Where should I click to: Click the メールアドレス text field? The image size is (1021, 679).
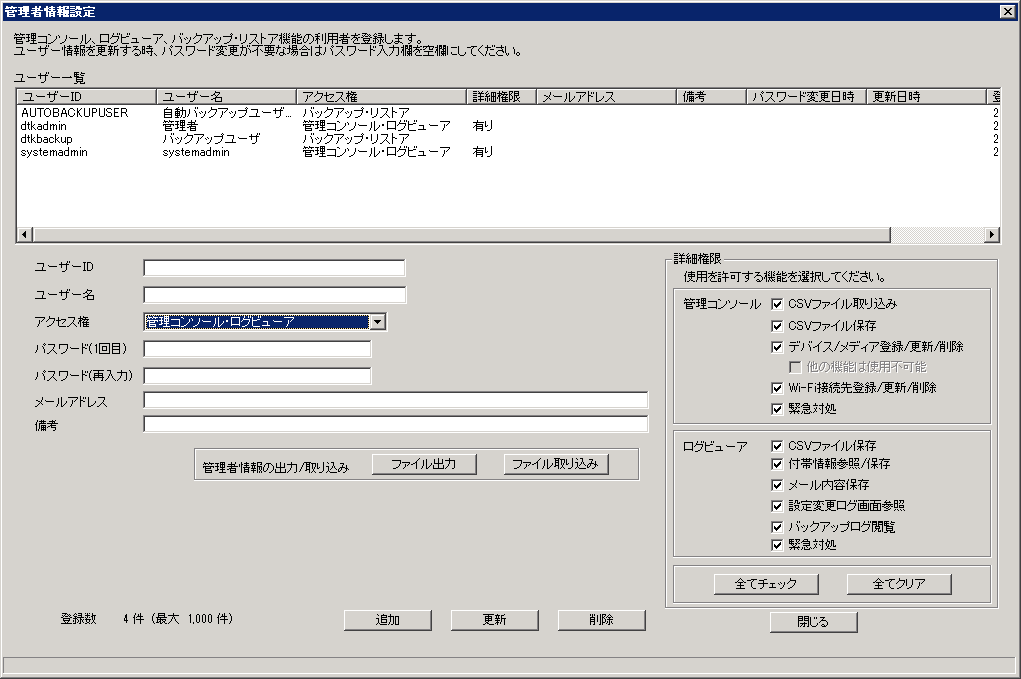[x=395, y=401]
